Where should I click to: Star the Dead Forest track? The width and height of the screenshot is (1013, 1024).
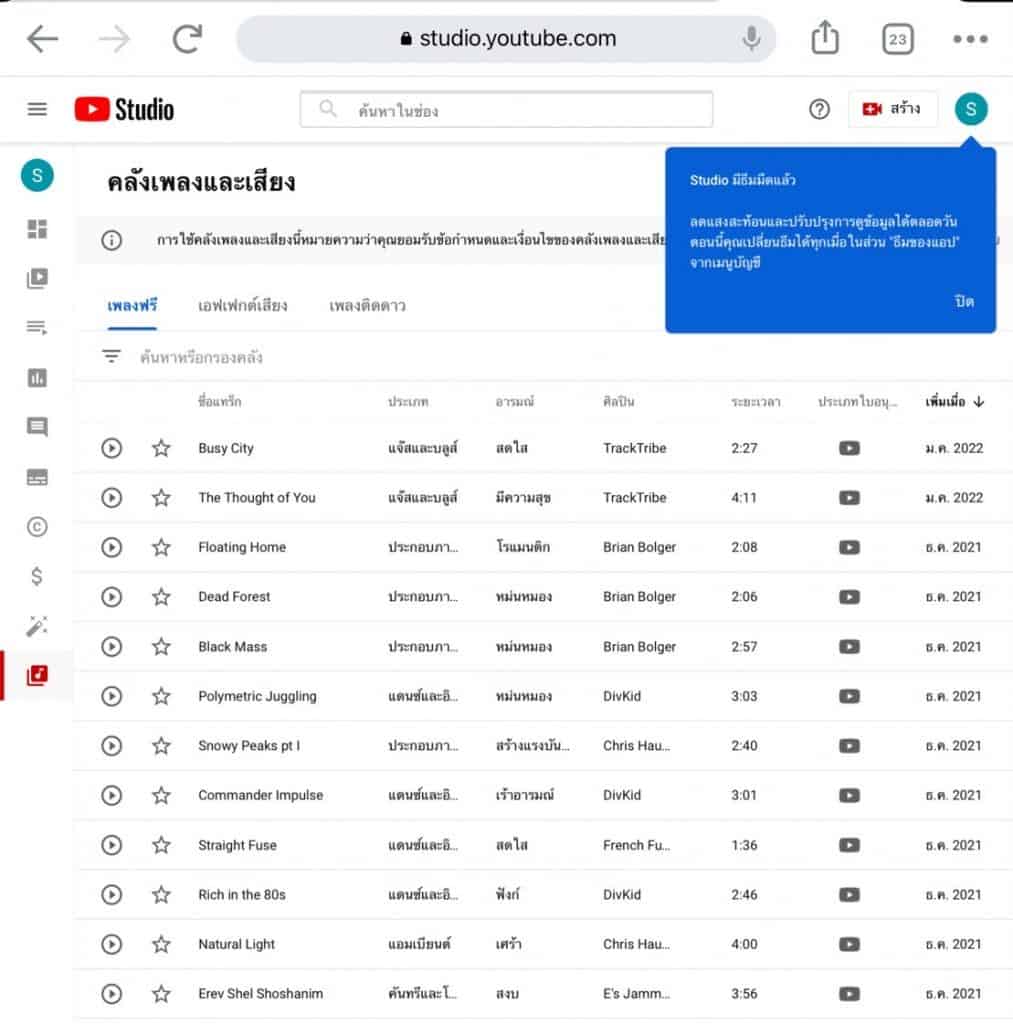(x=161, y=597)
